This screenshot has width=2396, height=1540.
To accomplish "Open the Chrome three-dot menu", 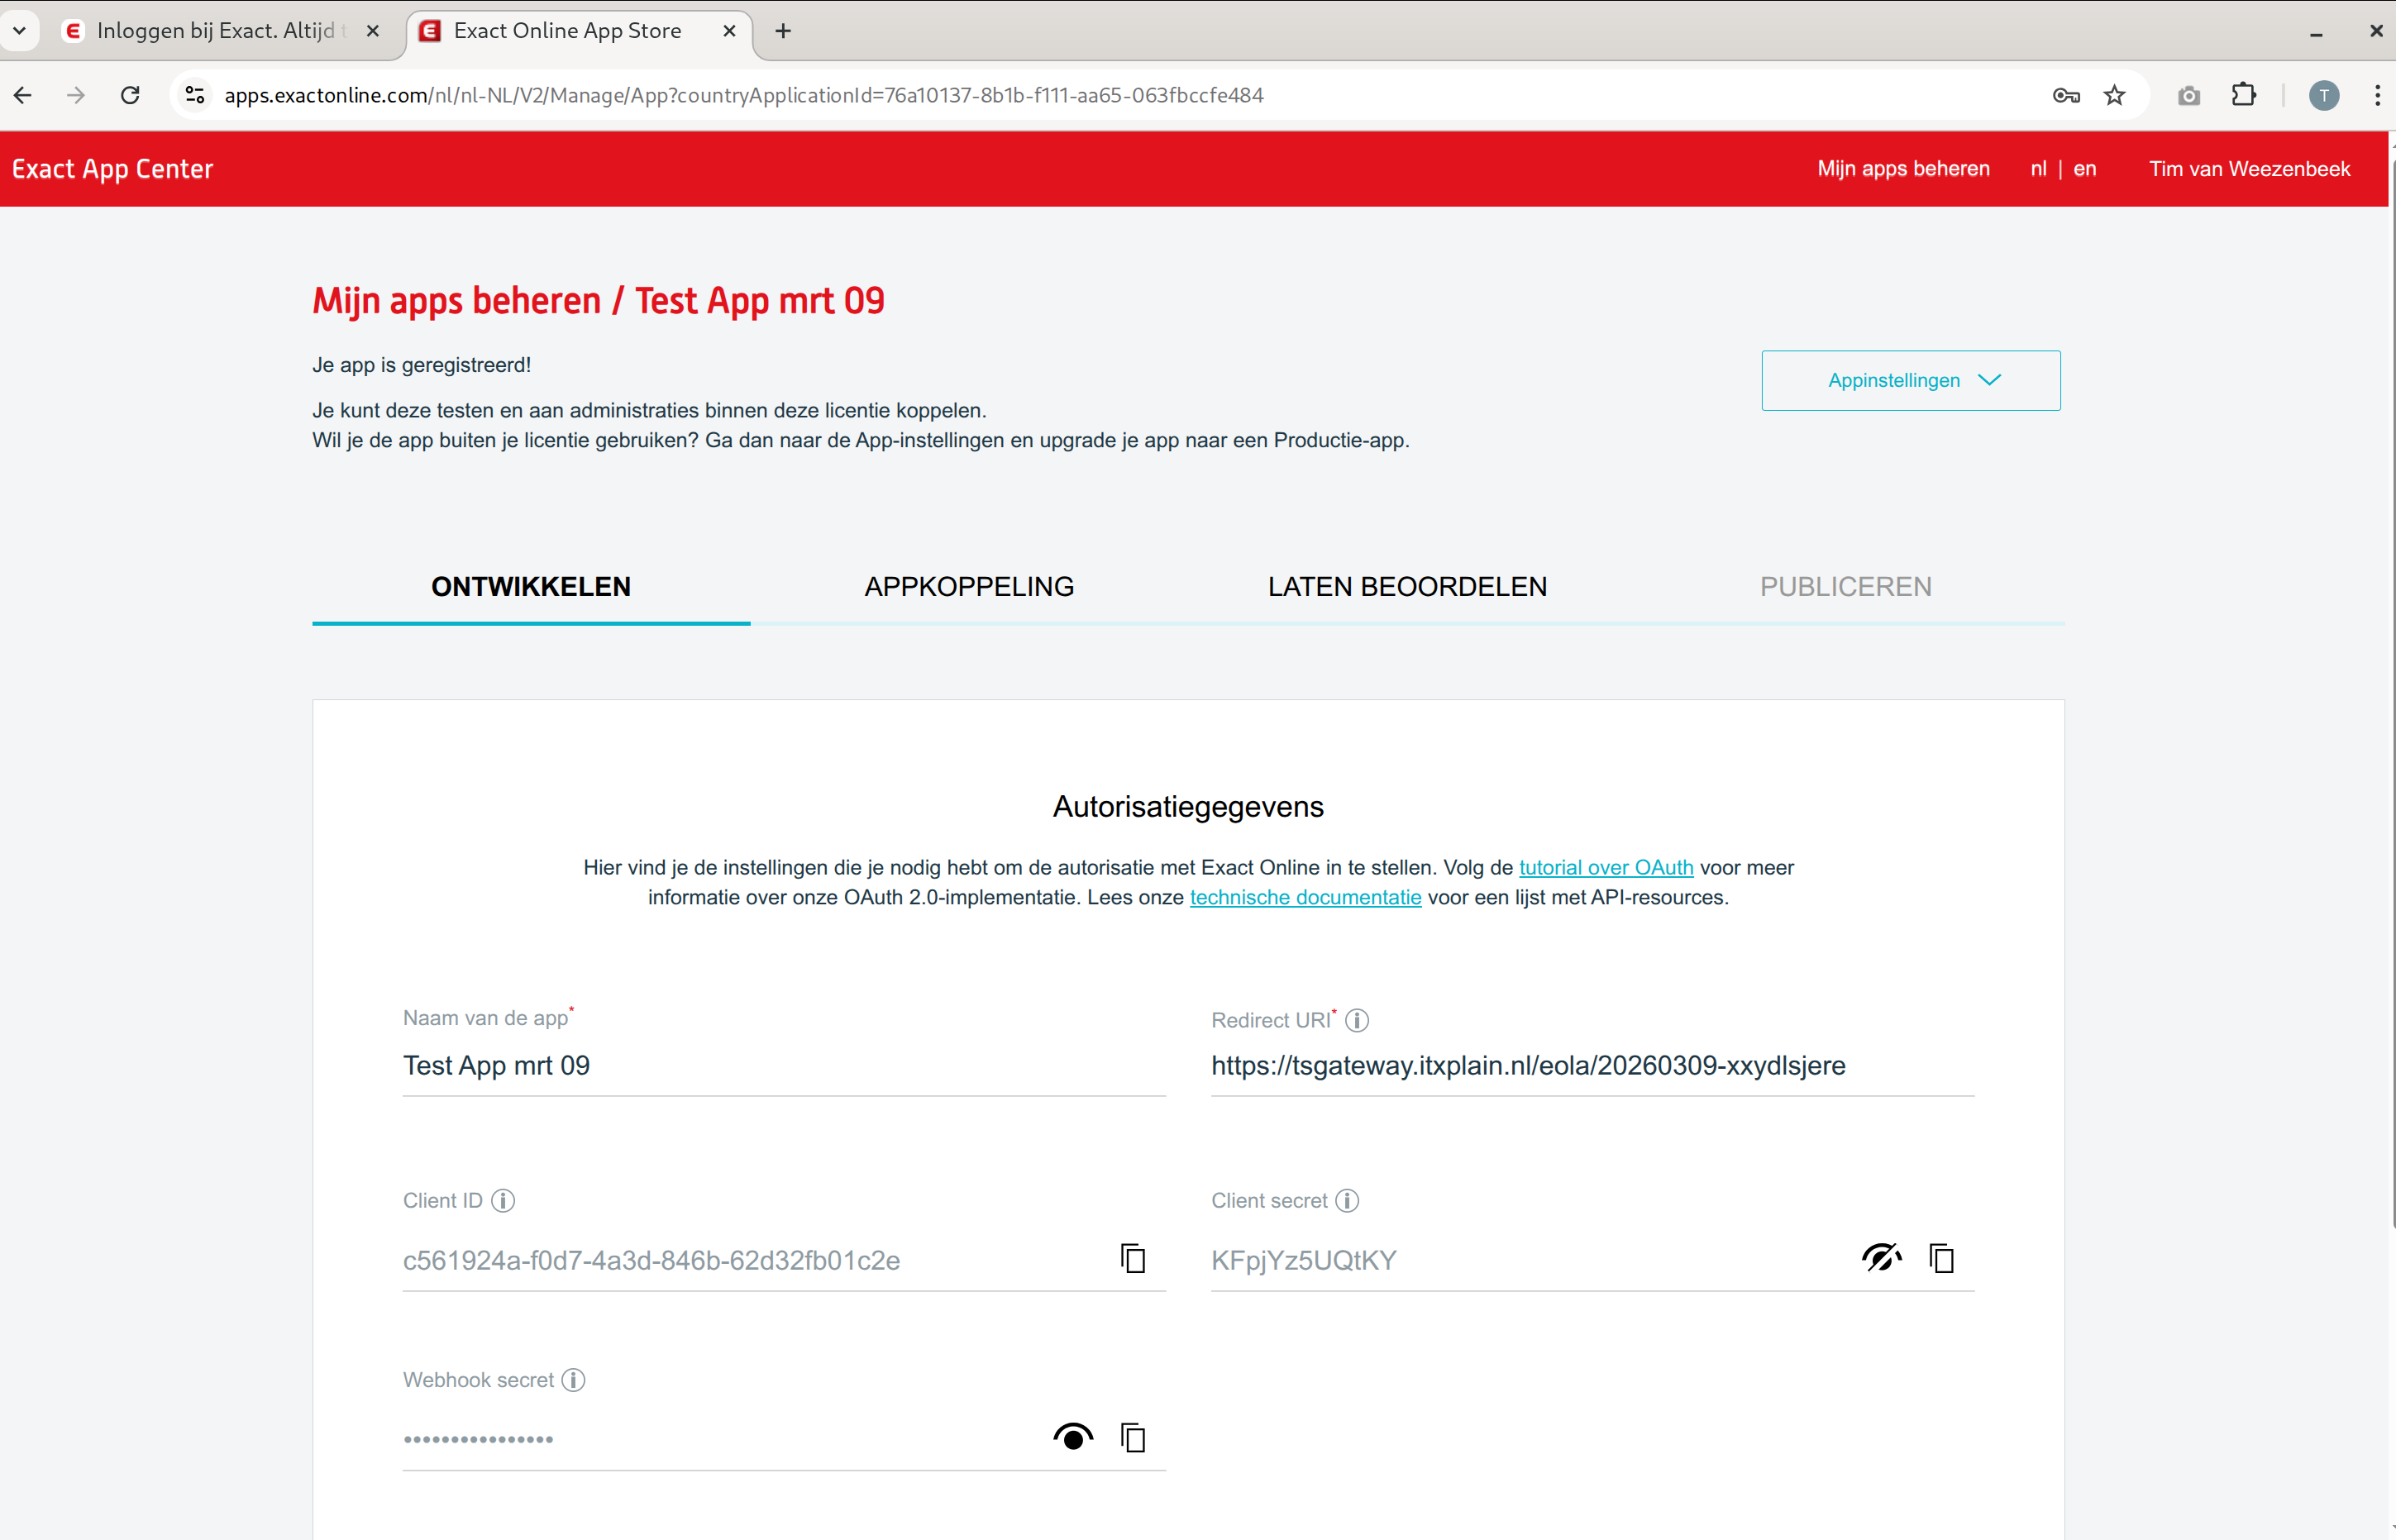I will pos(2377,95).
